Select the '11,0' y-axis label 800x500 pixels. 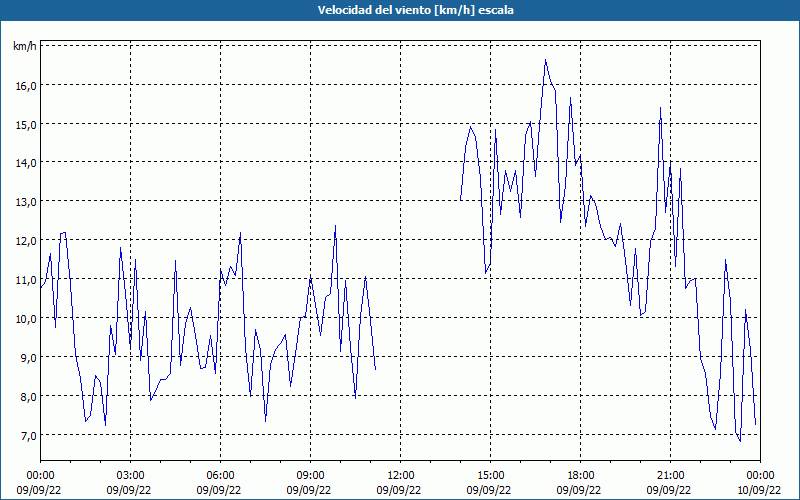pyautogui.click(x=26, y=280)
